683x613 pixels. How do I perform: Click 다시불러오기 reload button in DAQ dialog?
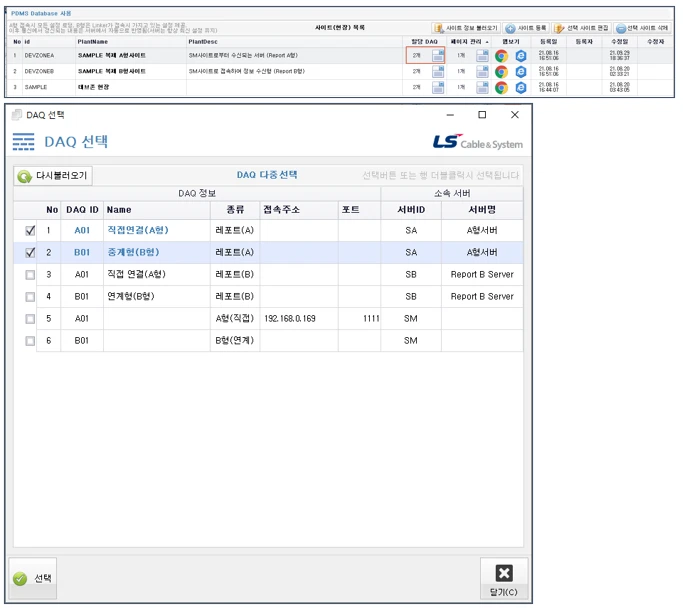point(53,176)
